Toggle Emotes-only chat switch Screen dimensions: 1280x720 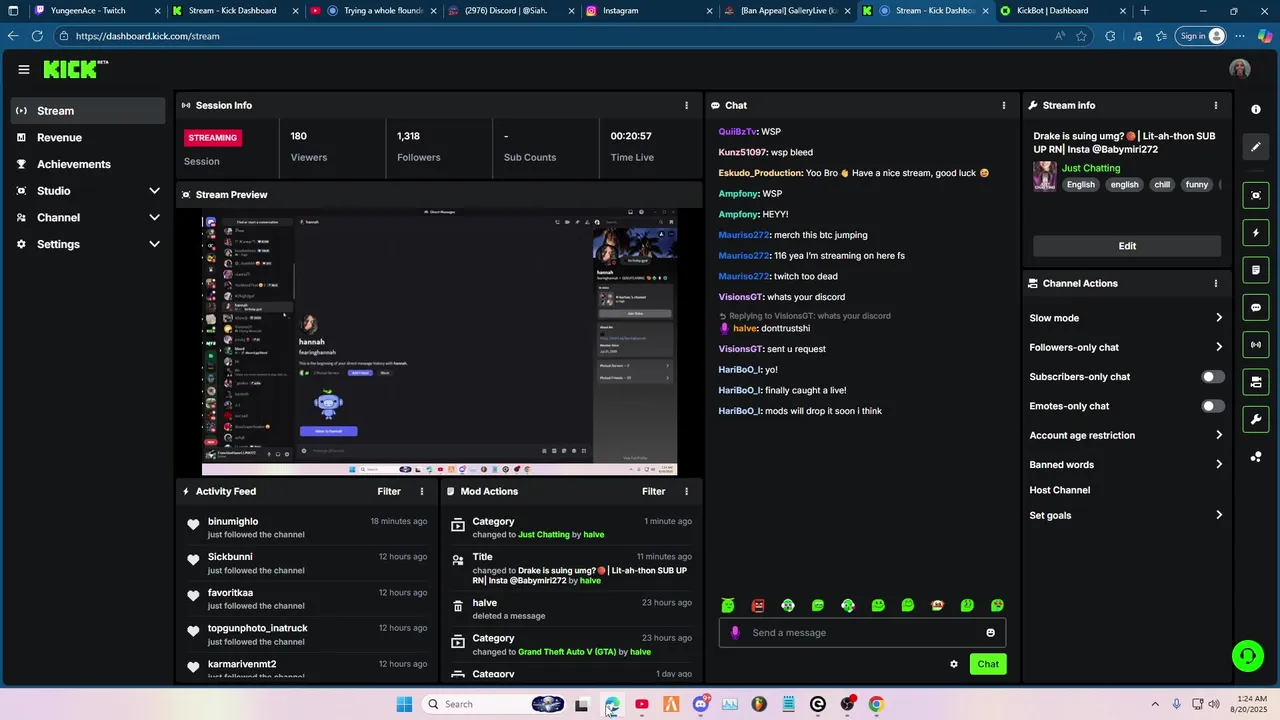coord(1212,406)
